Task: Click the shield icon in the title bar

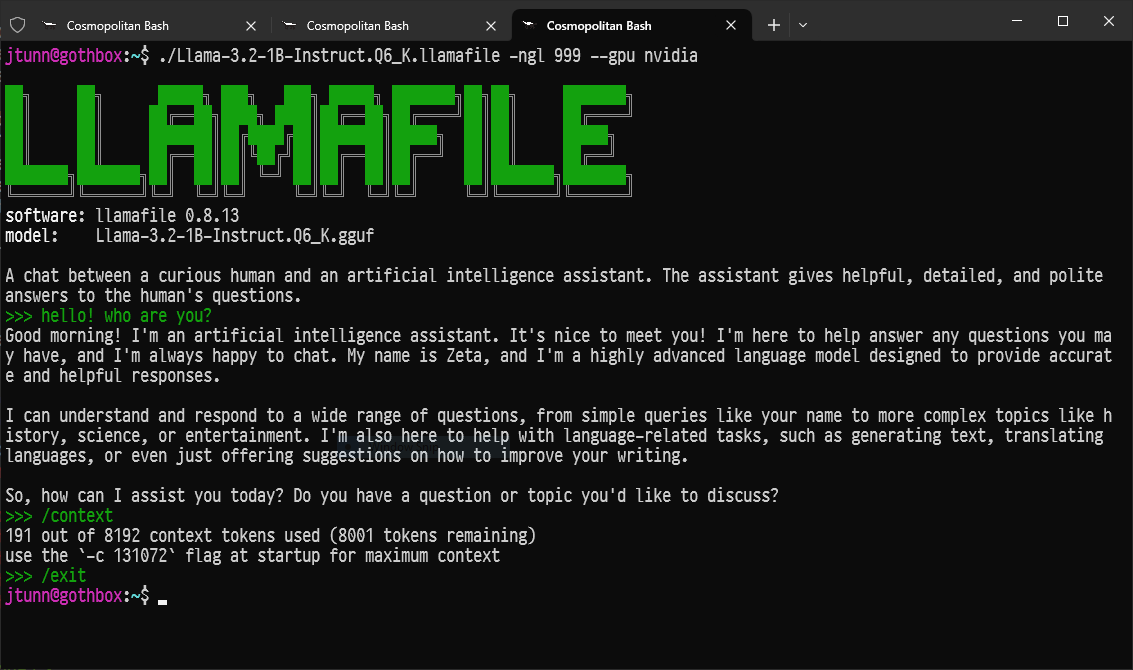Action: pyautogui.click(x=18, y=24)
